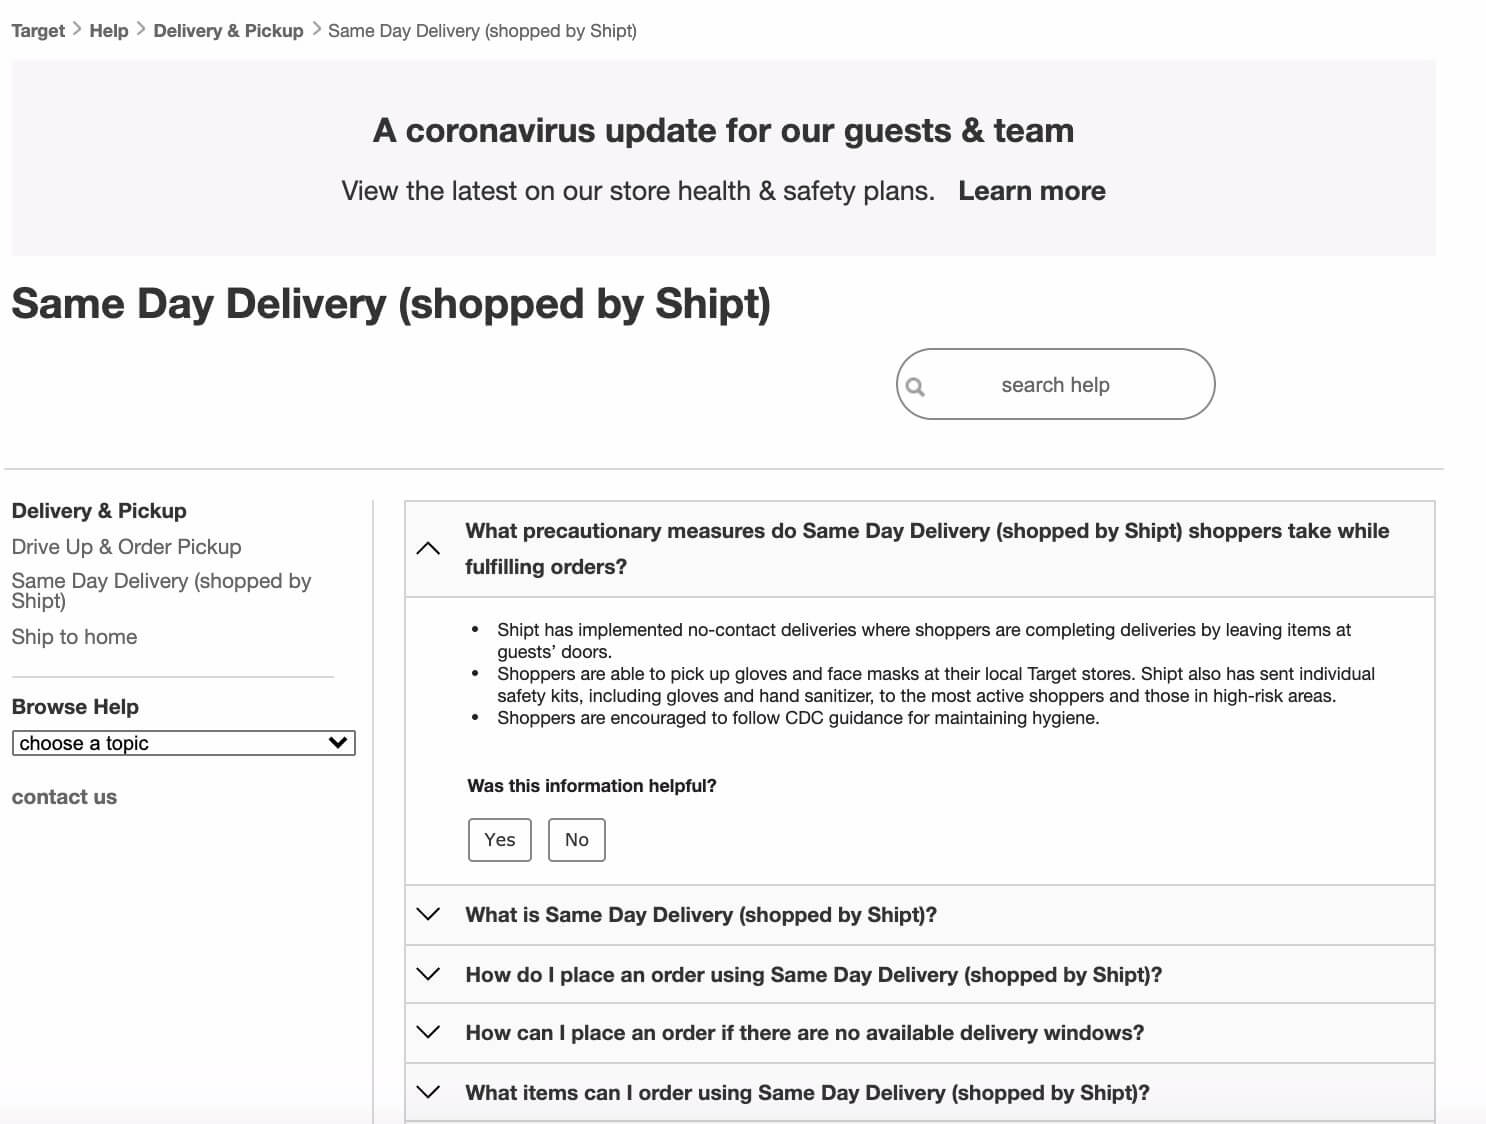Screen dimensions: 1486x1124
Task: Expand 'How do I place an order' question
Action: click(x=813, y=975)
